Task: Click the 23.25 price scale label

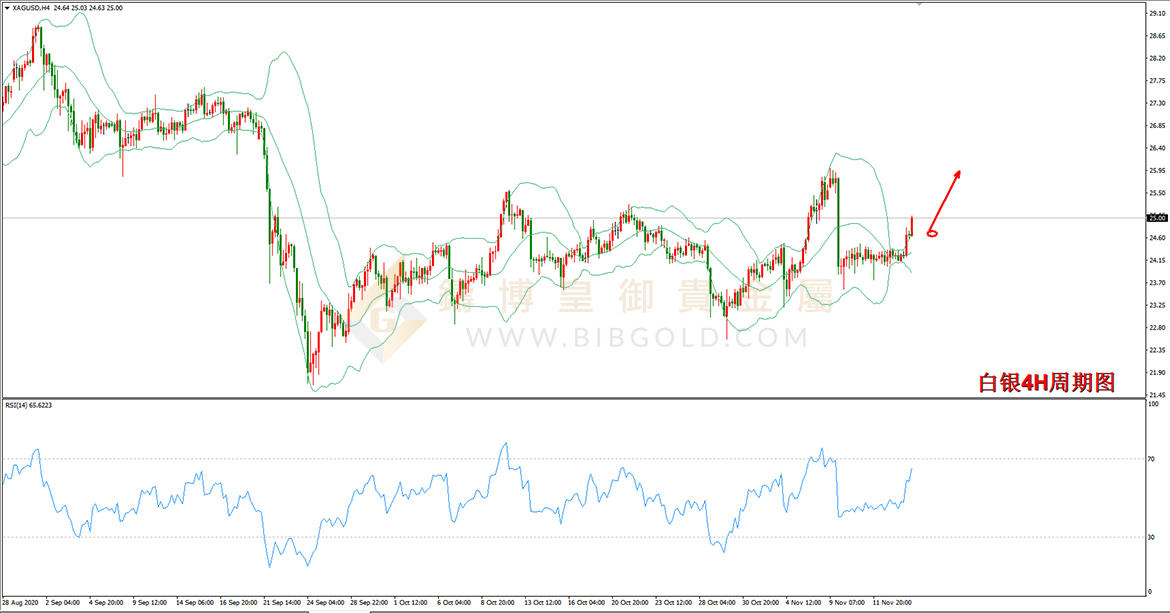Action: point(1157,305)
